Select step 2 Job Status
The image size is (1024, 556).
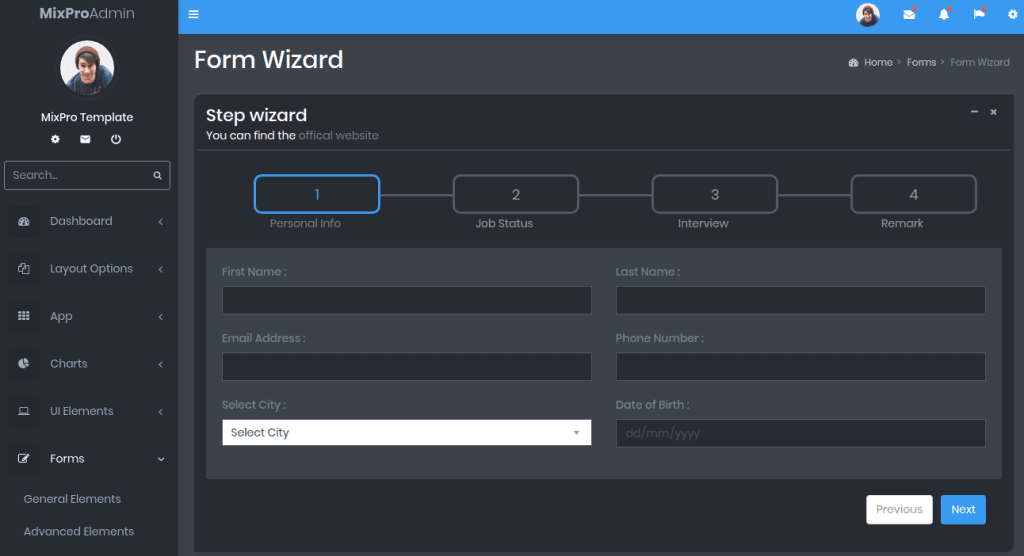click(x=515, y=194)
